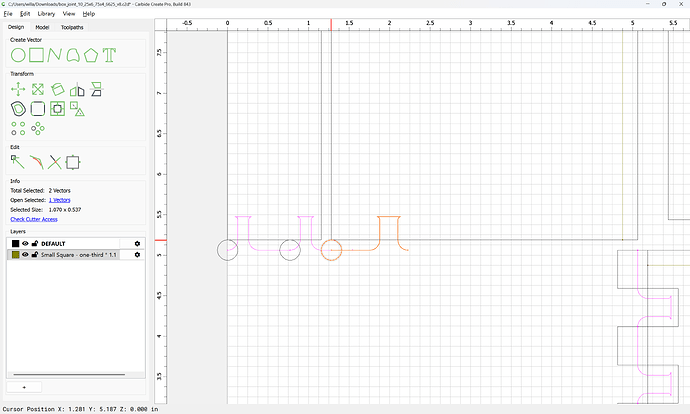This screenshot has width=690, height=414.
Task: Select the Create Circle tool
Action: (18, 55)
